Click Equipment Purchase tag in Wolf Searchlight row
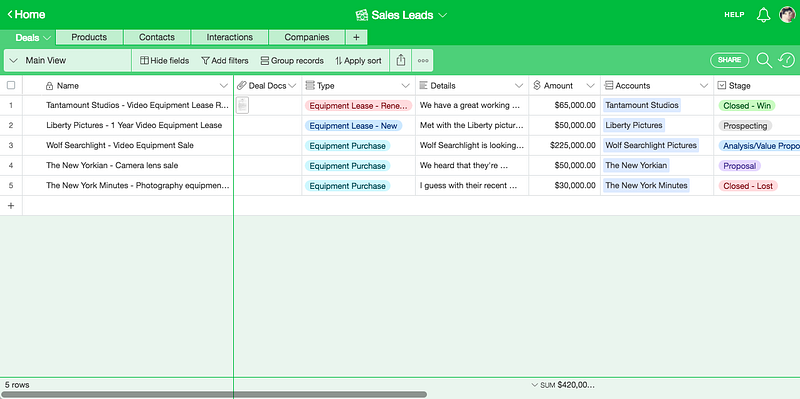The height and width of the screenshot is (399, 800). (x=347, y=146)
